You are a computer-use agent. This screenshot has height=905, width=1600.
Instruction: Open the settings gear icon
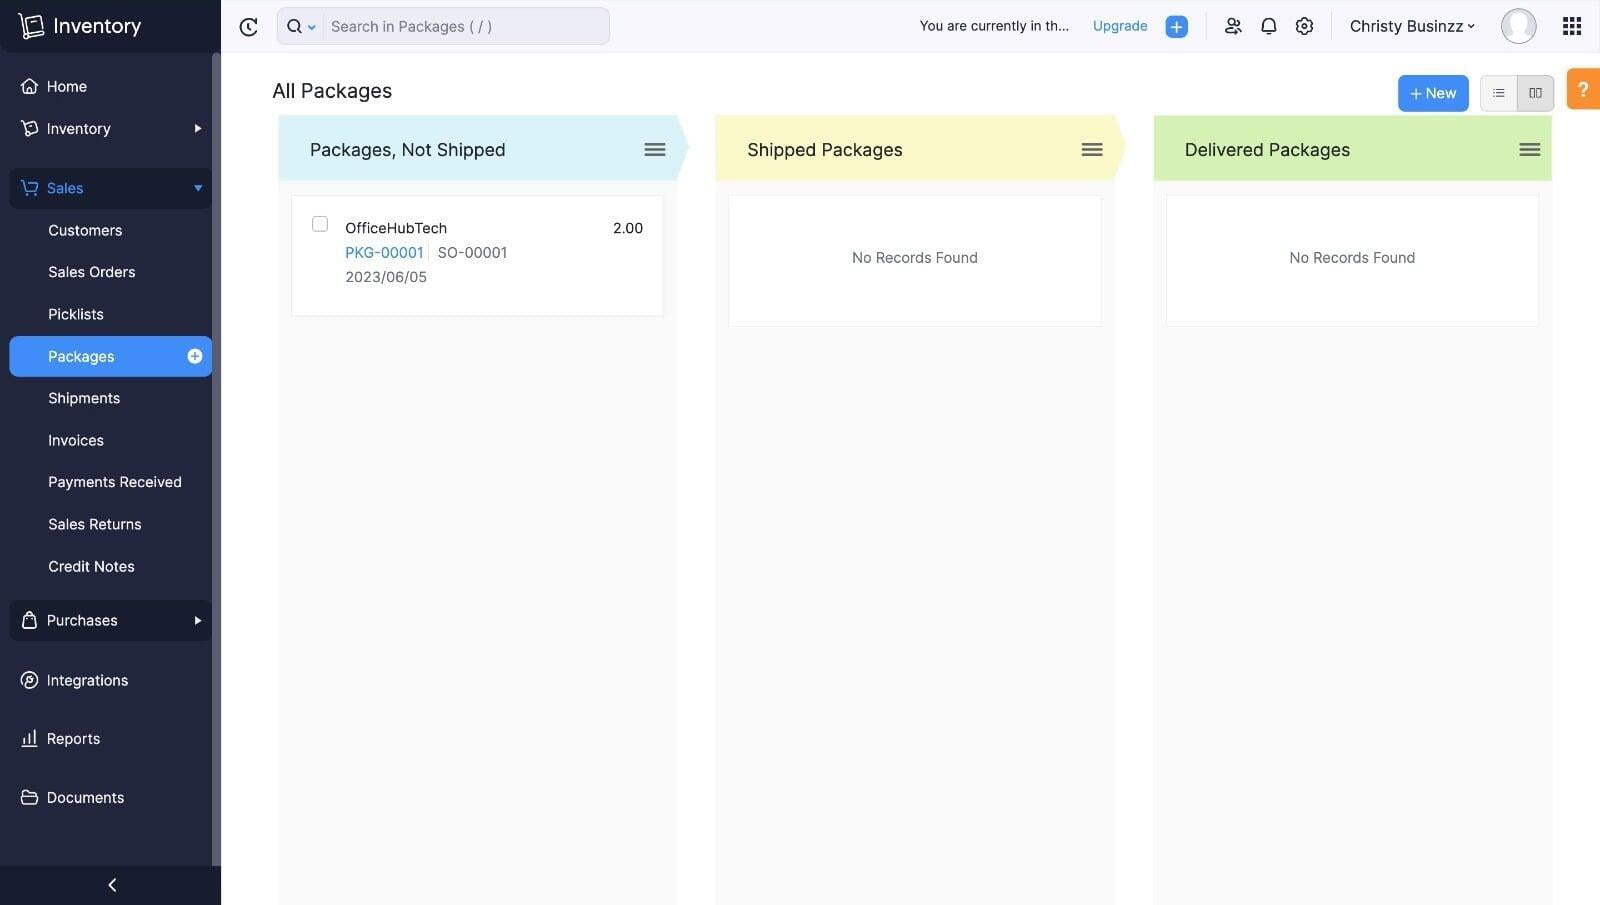(1304, 26)
